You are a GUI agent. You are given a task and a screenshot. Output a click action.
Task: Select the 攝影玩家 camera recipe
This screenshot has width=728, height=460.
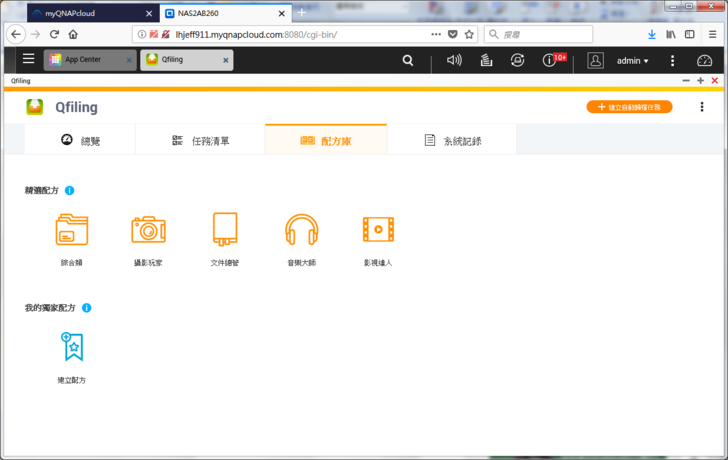point(148,231)
